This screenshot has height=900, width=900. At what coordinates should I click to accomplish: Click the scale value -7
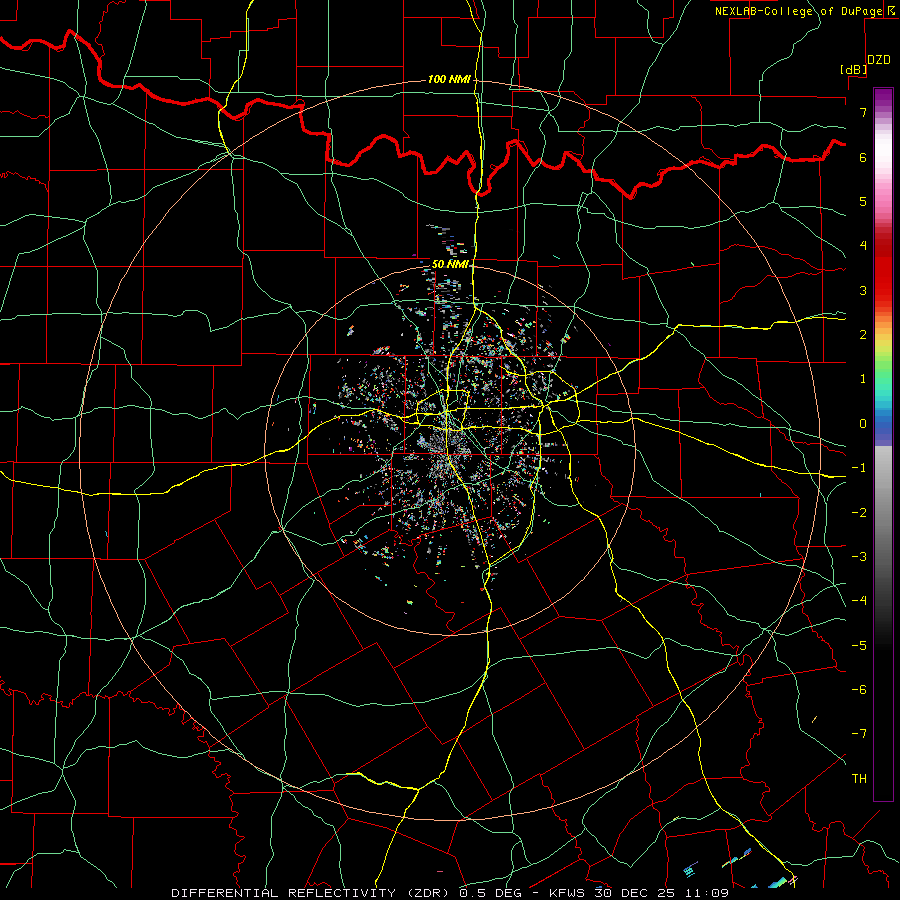pyautogui.click(x=859, y=734)
